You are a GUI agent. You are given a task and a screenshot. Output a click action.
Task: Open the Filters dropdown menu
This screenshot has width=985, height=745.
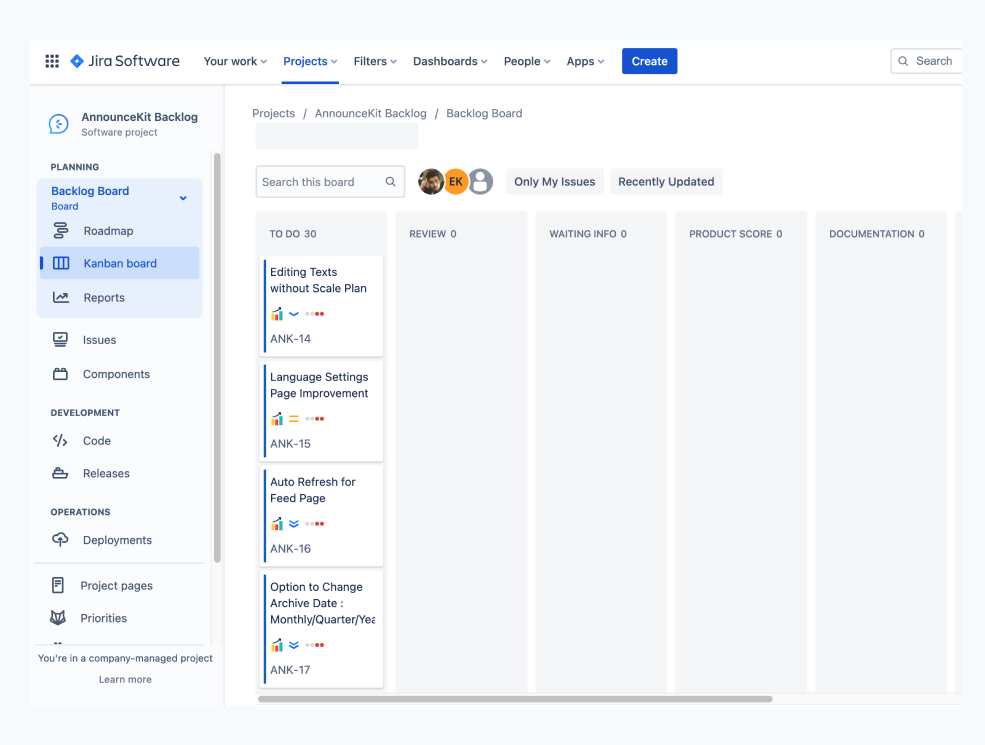click(x=375, y=61)
